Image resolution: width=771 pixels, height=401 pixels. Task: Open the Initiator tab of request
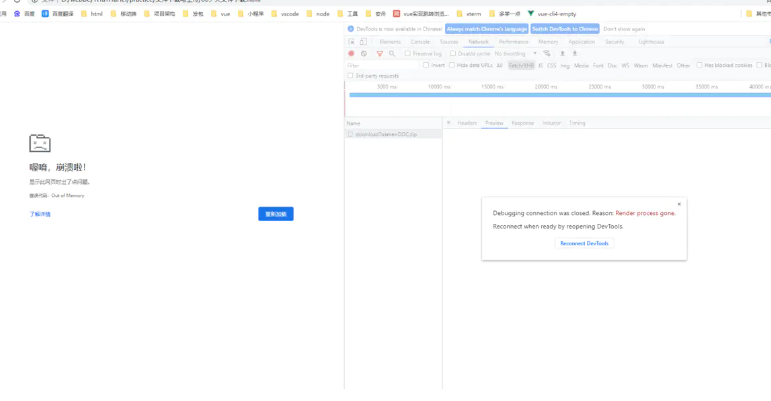[x=551, y=123]
